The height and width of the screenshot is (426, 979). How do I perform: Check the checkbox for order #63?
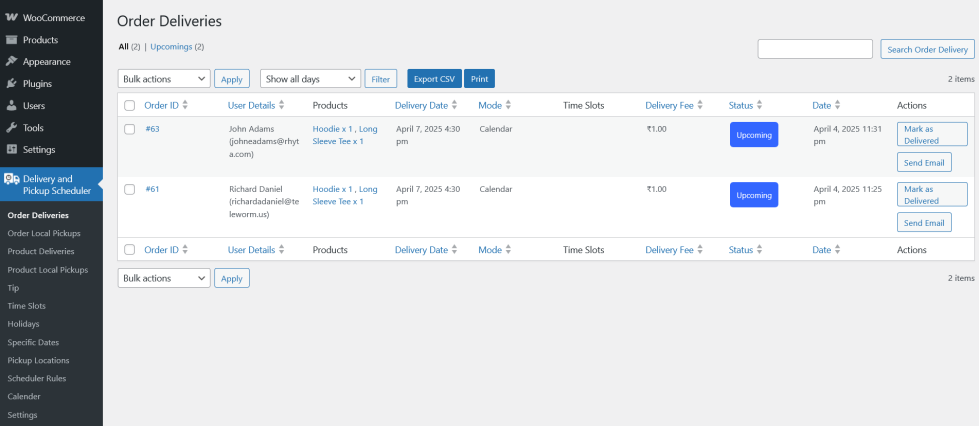click(130, 129)
